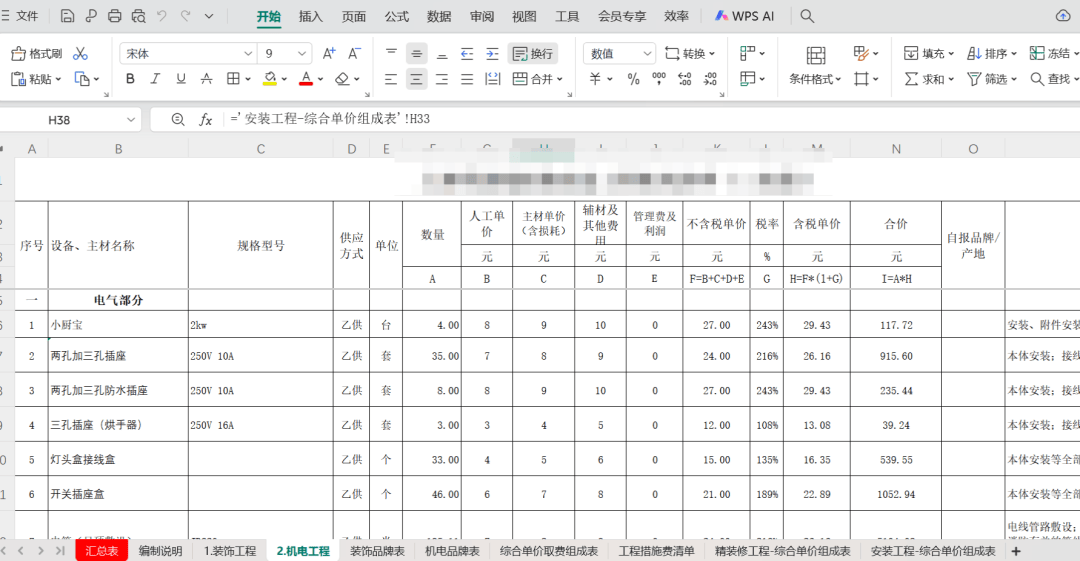Open the search magnifier beside WPS AI
1080x561 pixels.
tap(807, 16)
